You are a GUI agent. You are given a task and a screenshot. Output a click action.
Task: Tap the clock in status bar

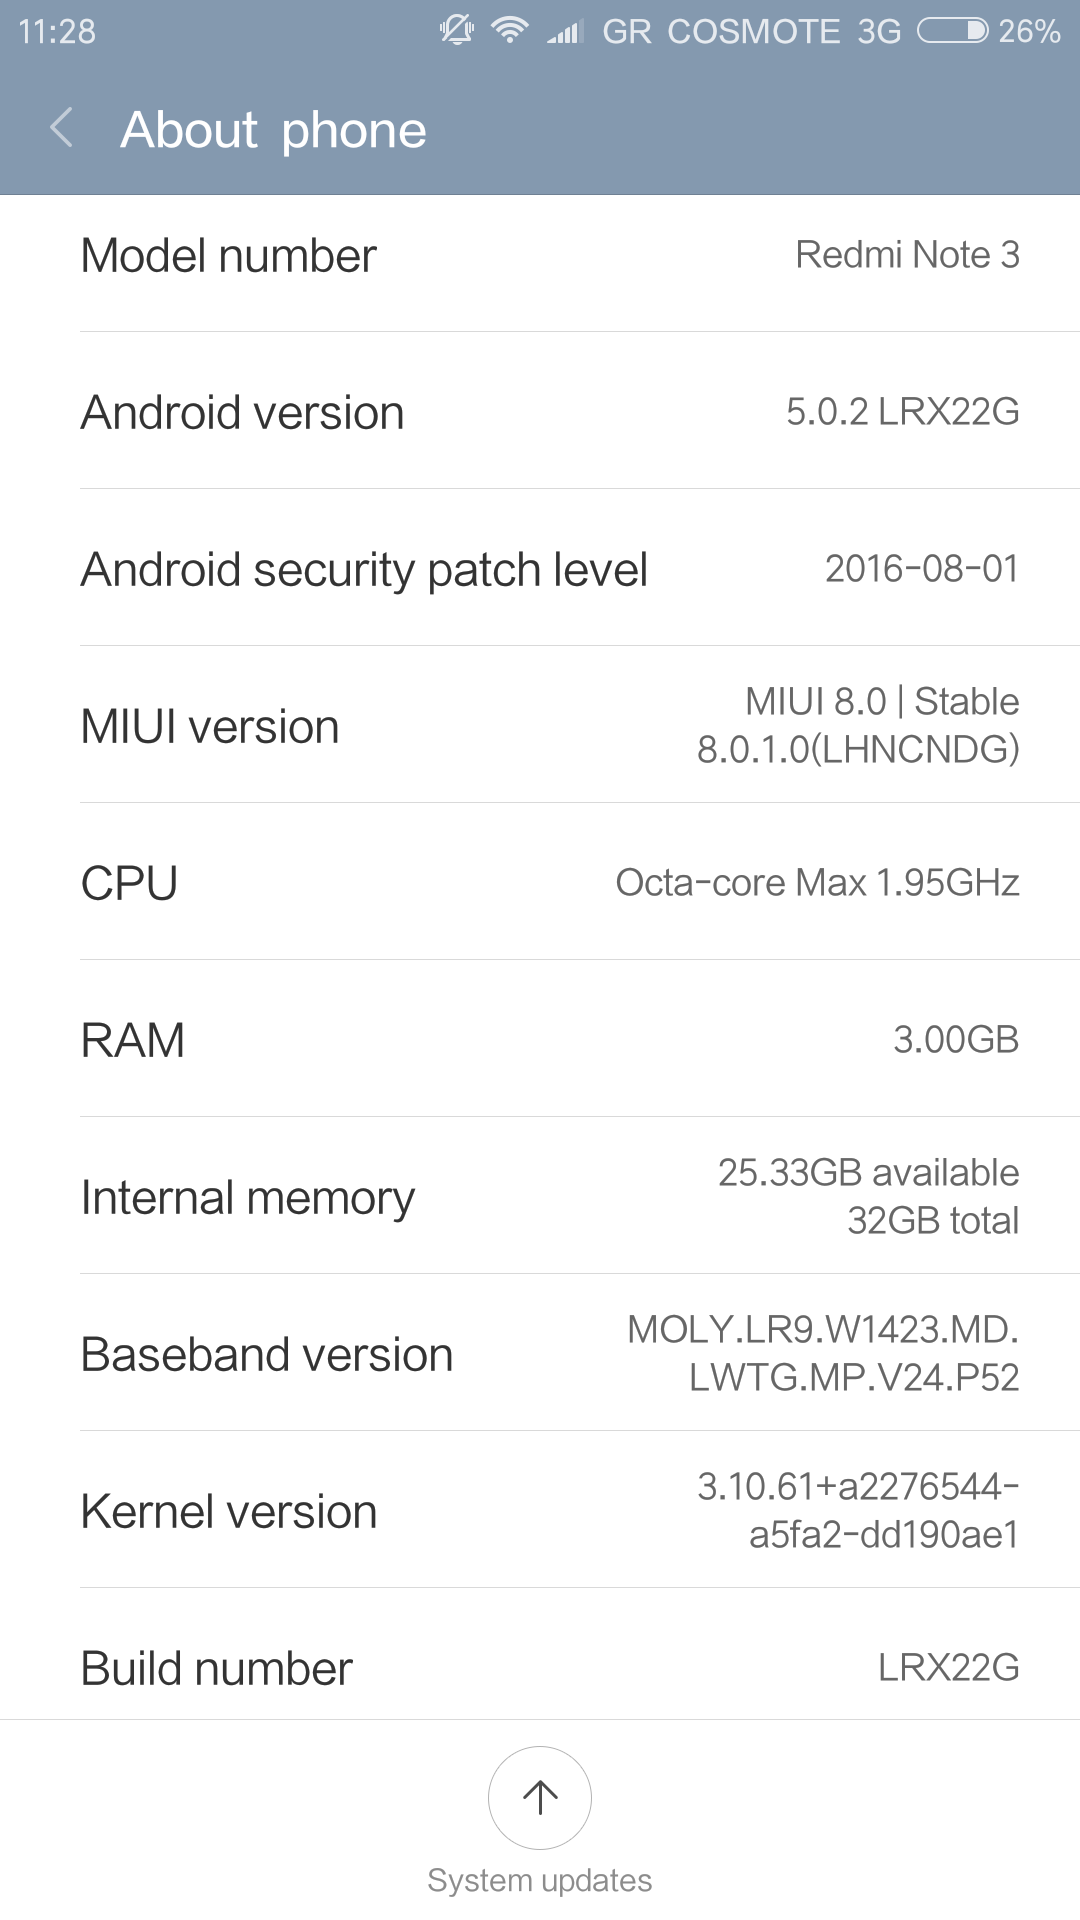point(57,32)
